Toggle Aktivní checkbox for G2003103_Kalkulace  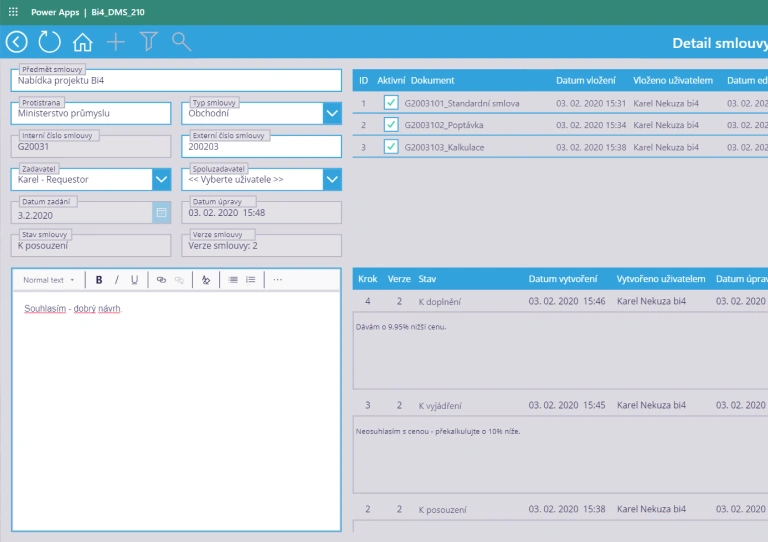point(391,147)
